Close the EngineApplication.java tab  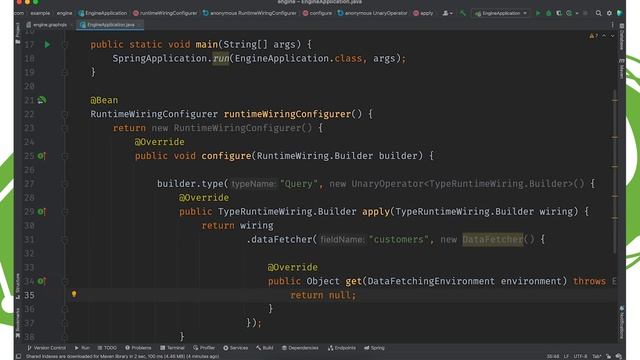pyautogui.click(x=139, y=25)
